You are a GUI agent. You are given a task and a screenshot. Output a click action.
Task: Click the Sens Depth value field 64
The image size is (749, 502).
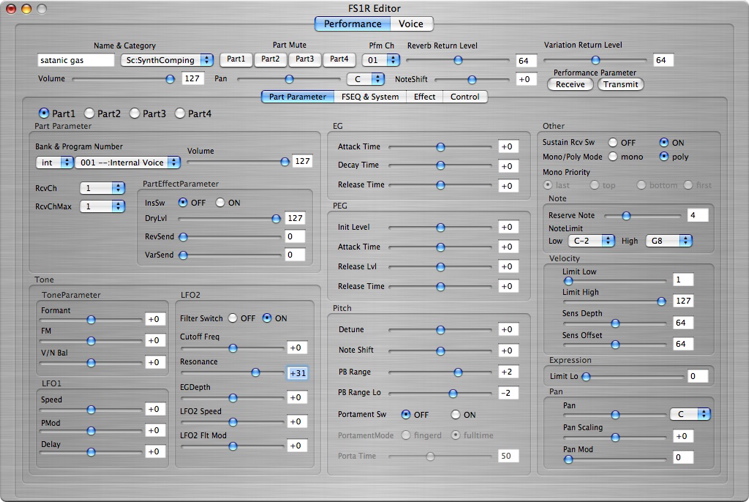click(x=683, y=323)
